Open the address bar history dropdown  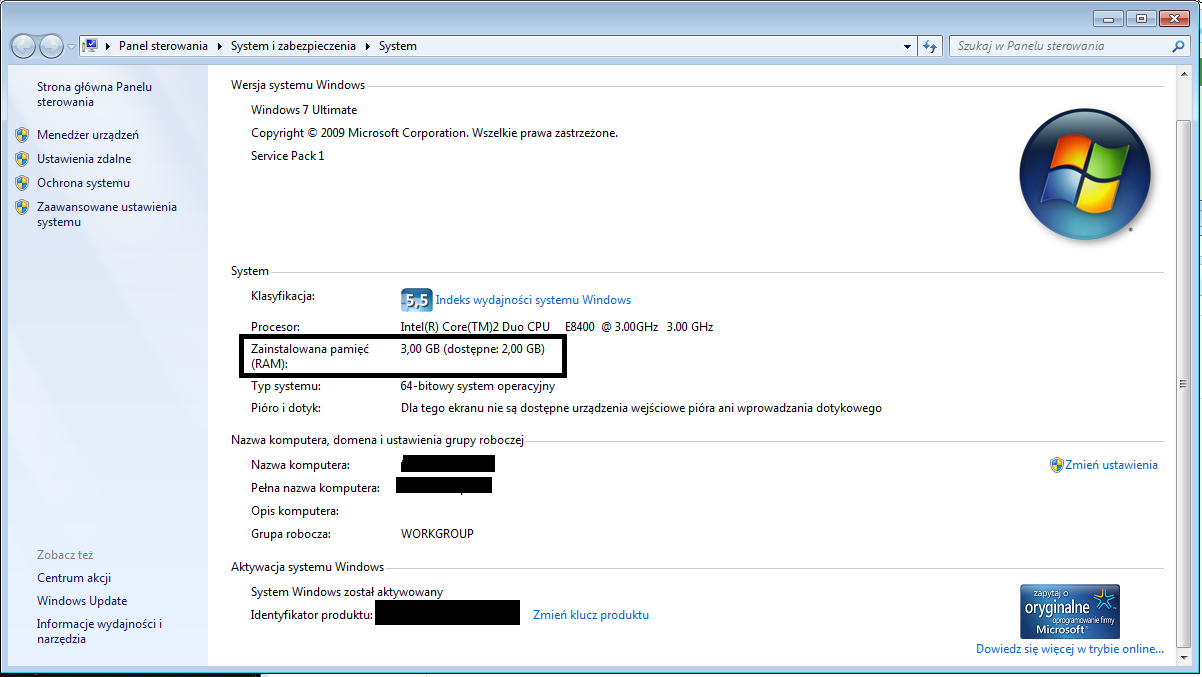(907, 46)
